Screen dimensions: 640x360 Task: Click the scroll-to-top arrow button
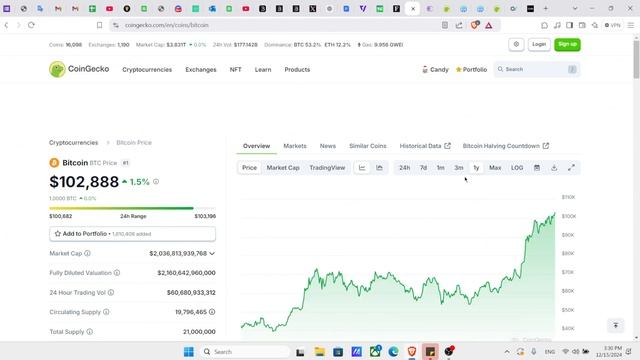coord(616,325)
